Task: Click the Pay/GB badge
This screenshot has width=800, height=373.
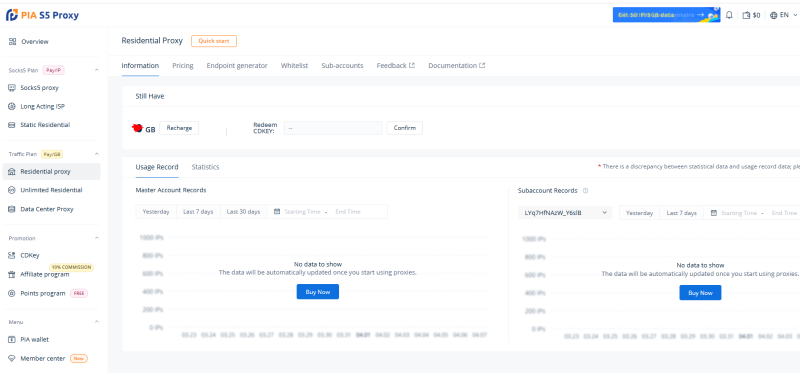Action: click(x=52, y=154)
